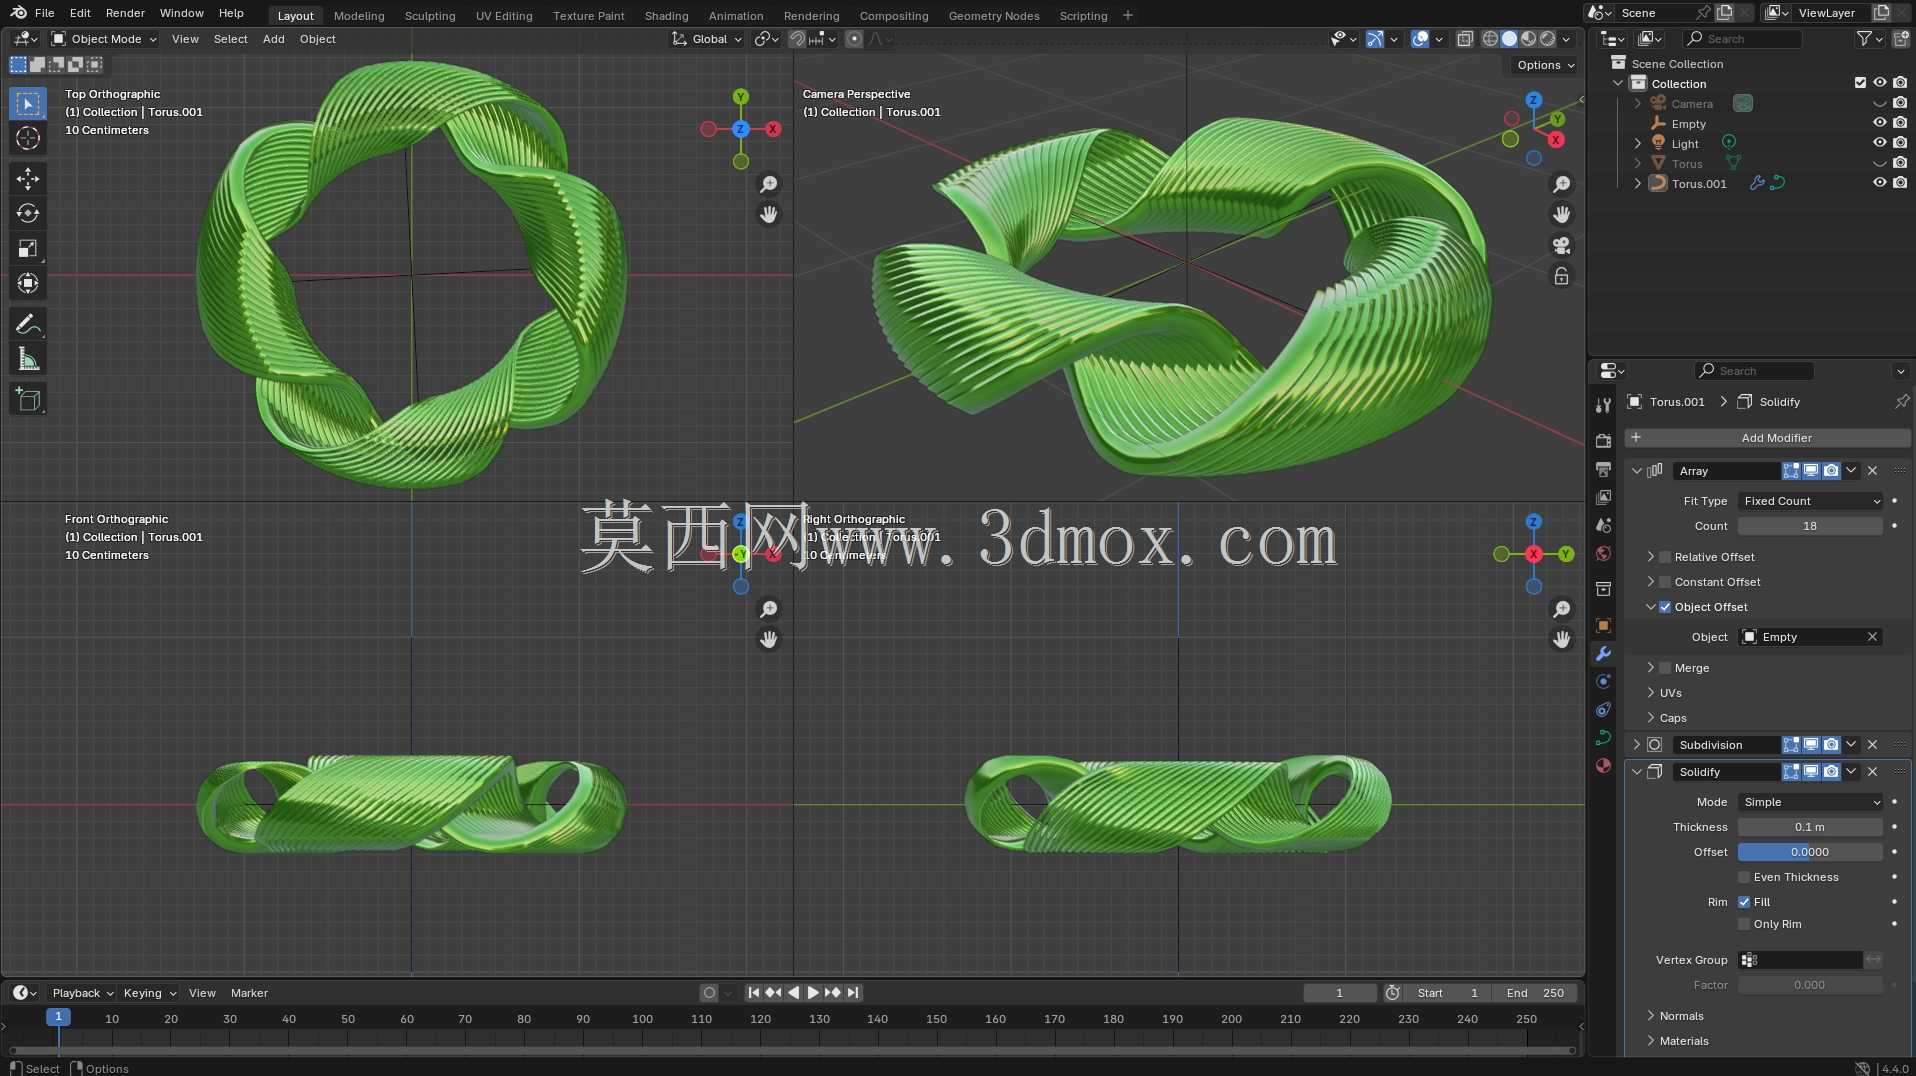Open Solidify Mode dropdown showing Simple
Image resolution: width=1916 pixels, height=1076 pixels.
tap(1811, 802)
